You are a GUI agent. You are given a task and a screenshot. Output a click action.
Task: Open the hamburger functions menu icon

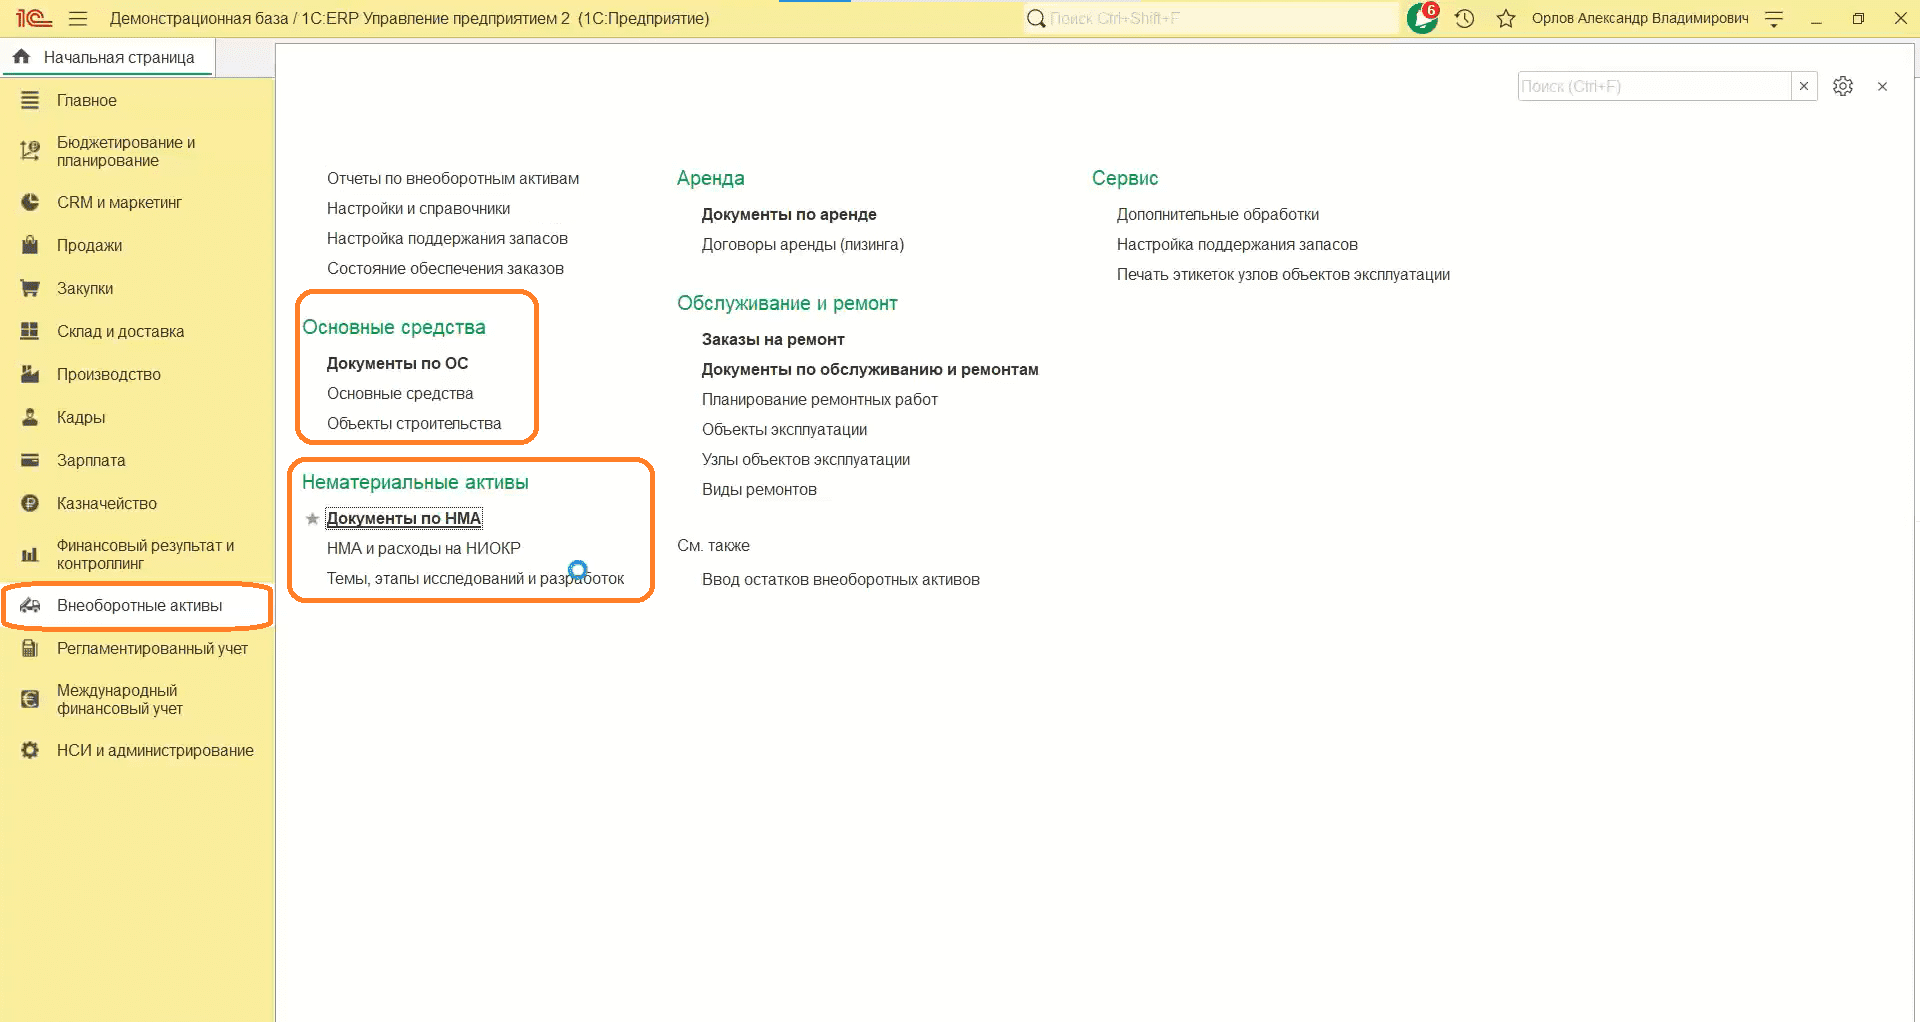pos(78,18)
